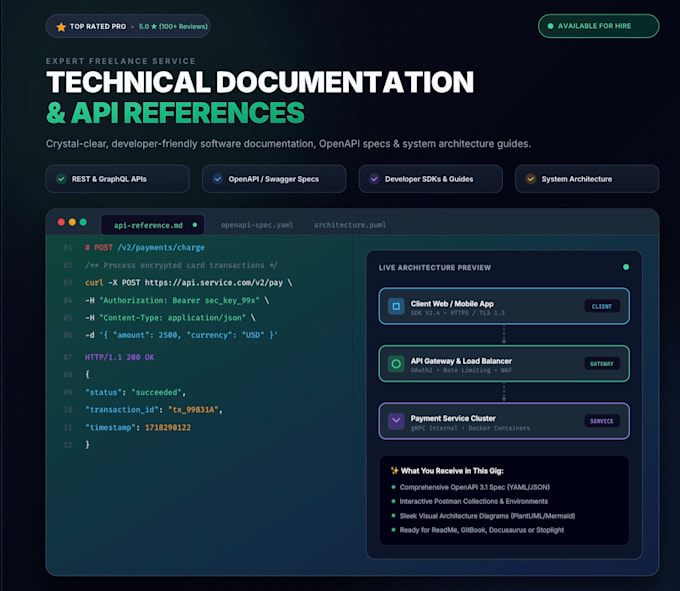
Task: Click the CLIENT tag badge
Action: pos(602,306)
